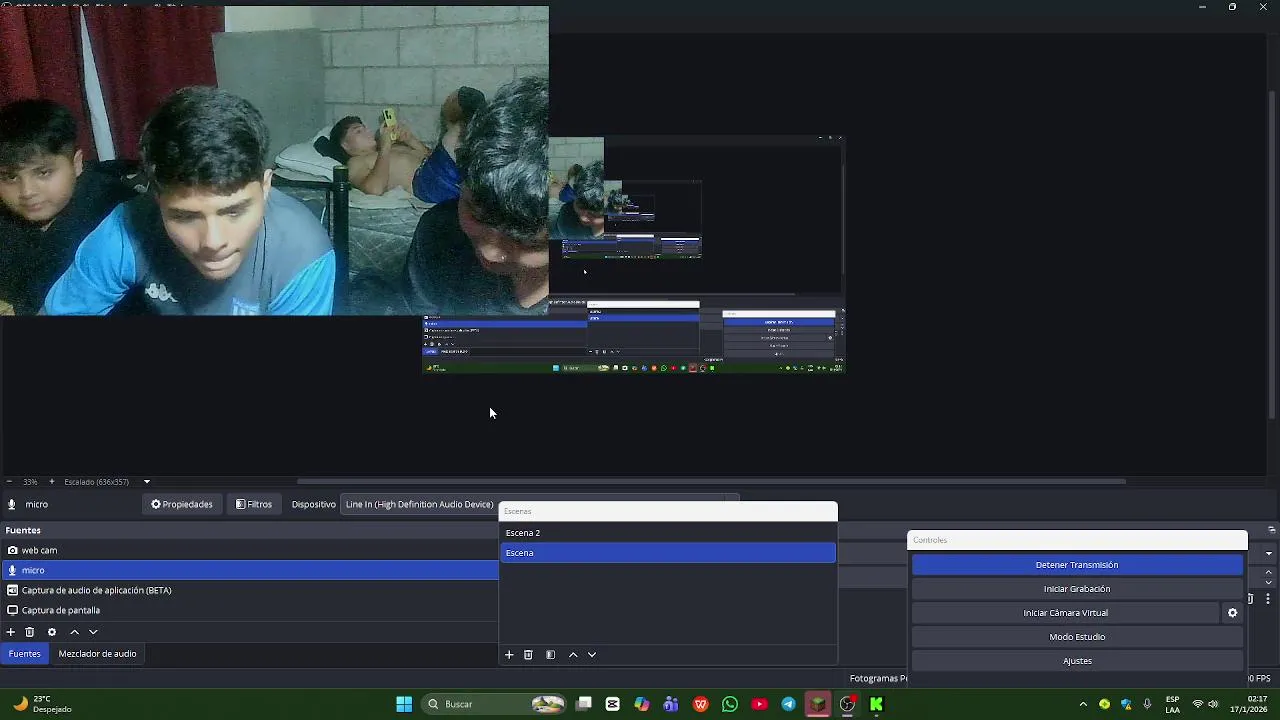
Task: Delete selected source with Fuentes trash icon
Action: [x=30, y=632]
